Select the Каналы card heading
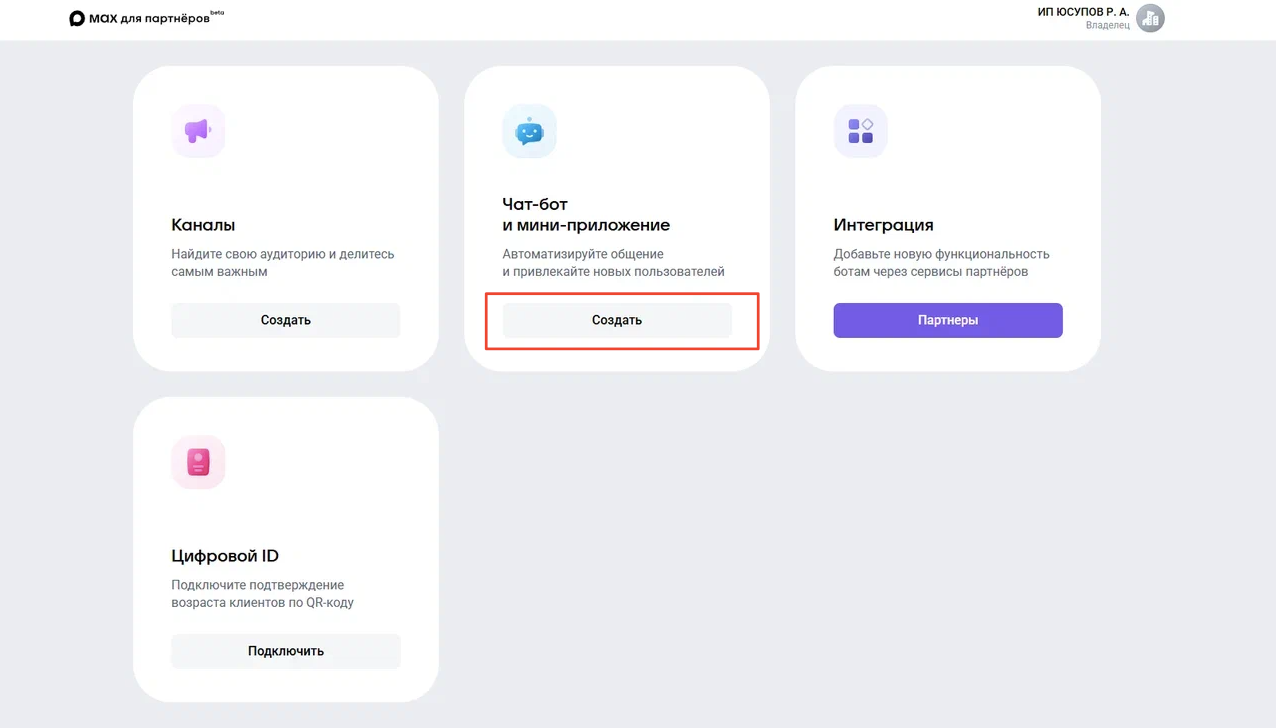Viewport: 1276px width, 728px height. click(203, 225)
